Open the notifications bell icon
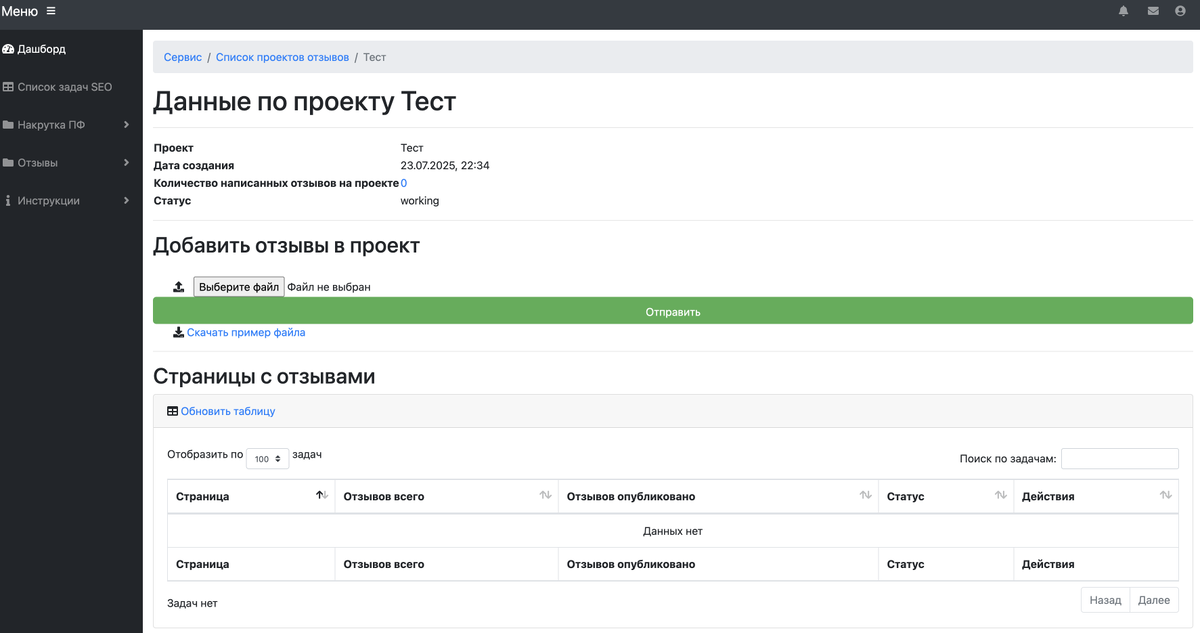The height and width of the screenshot is (633, 1200). point(1123,11)
